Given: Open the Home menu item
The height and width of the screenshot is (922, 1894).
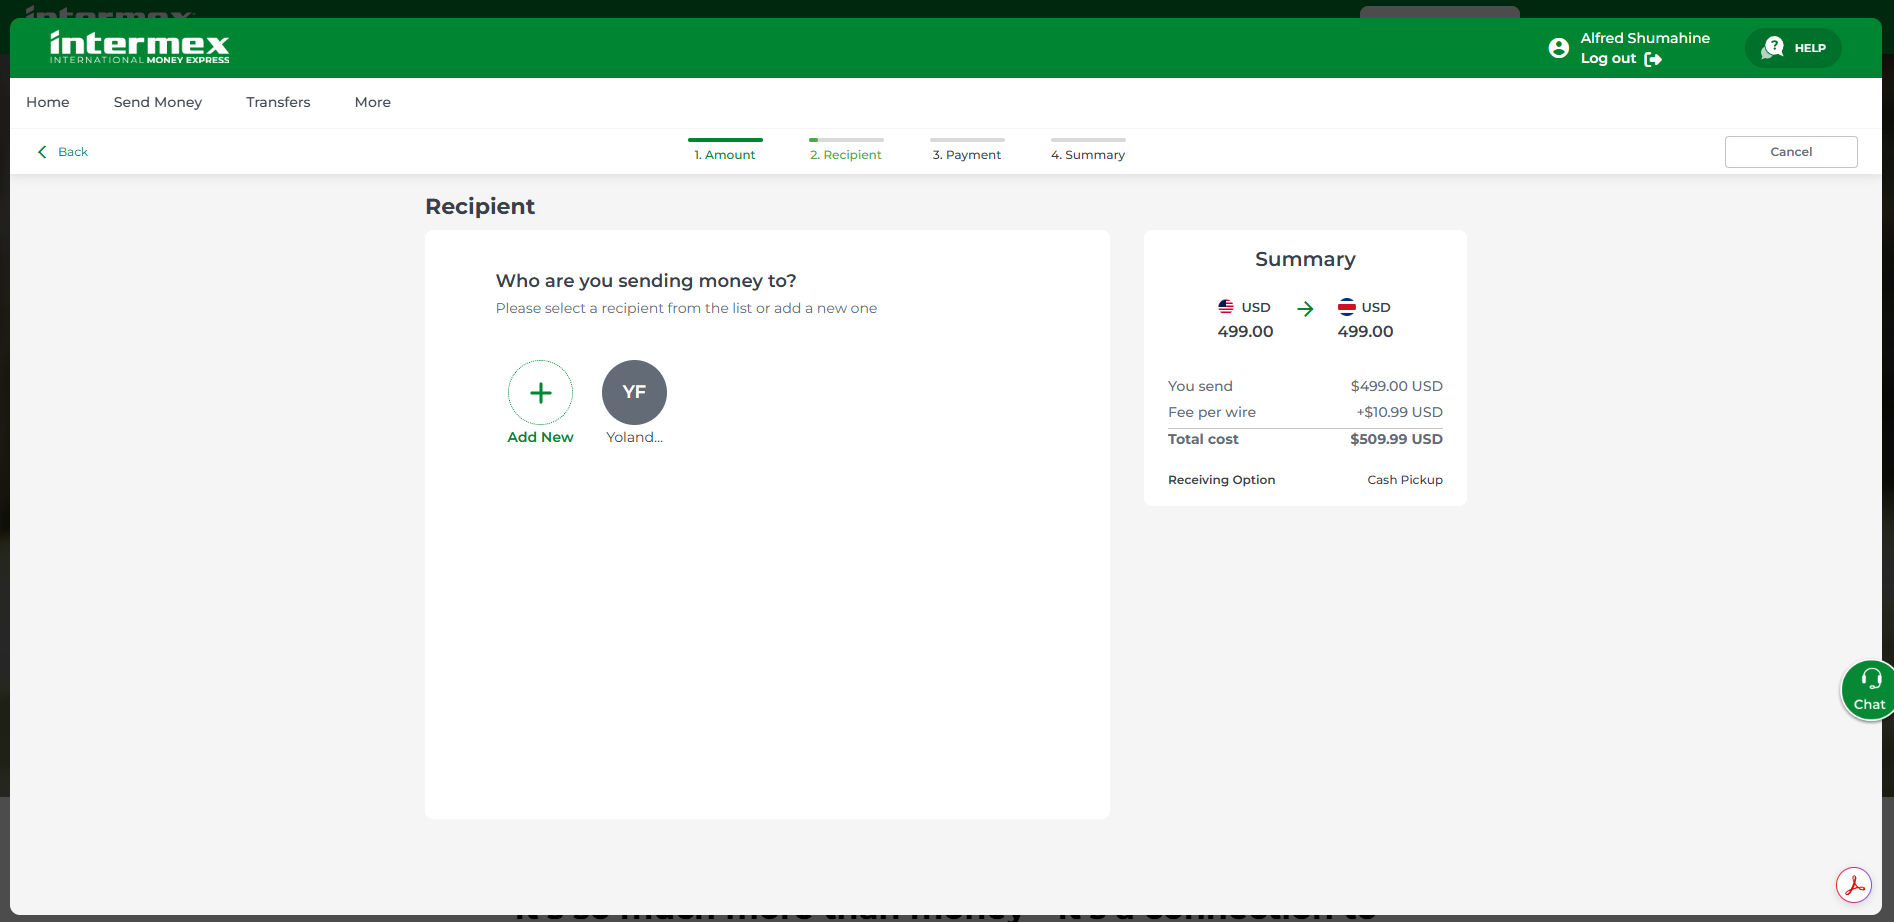Looking at the screenshot, I should tap(48, 102).
